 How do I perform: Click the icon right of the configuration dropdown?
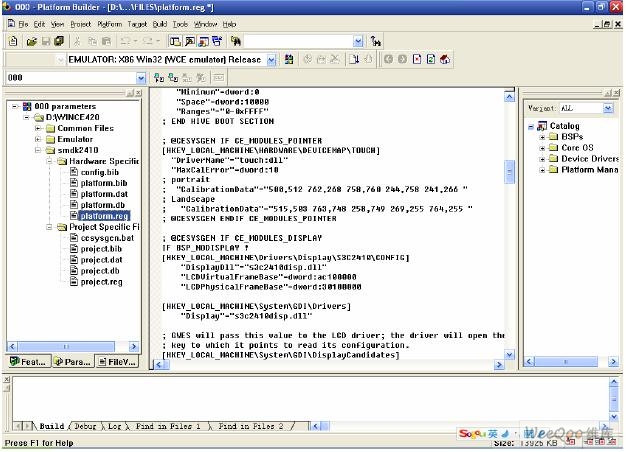click(289, 59)
